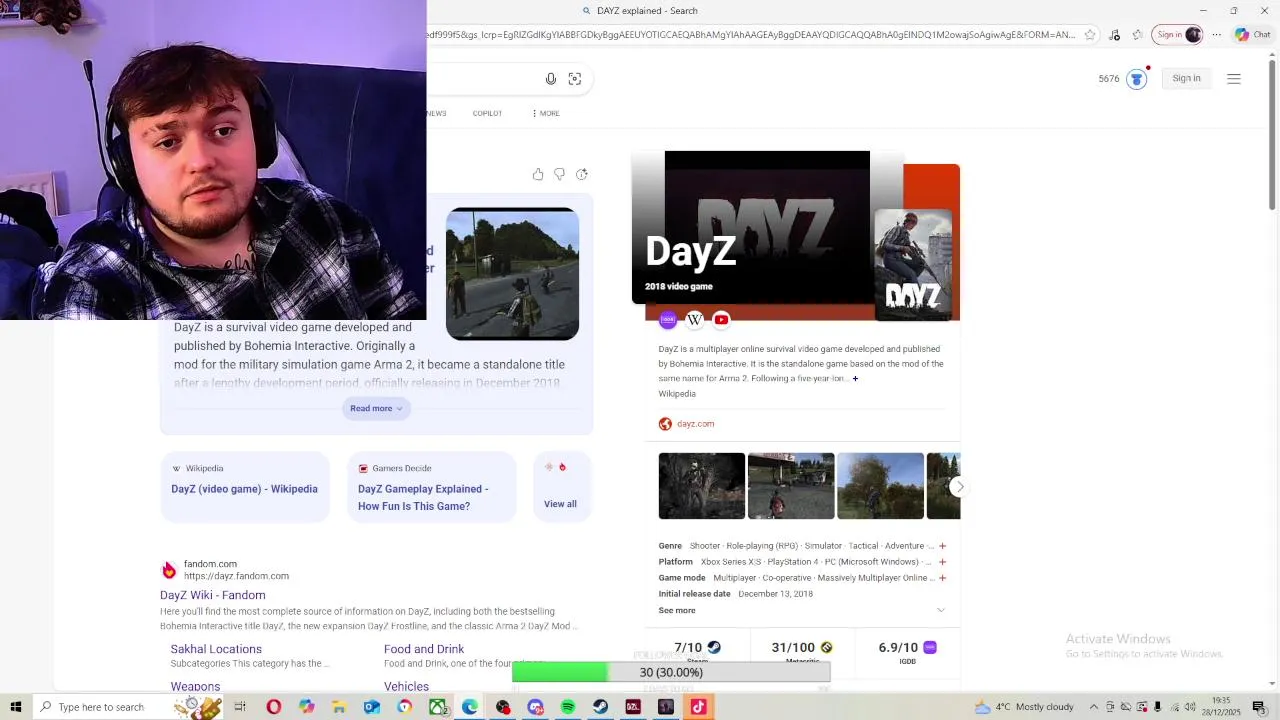Click browser profile Sign in button
This screenshot has width=1280, height=720.
pos(1177,35)
